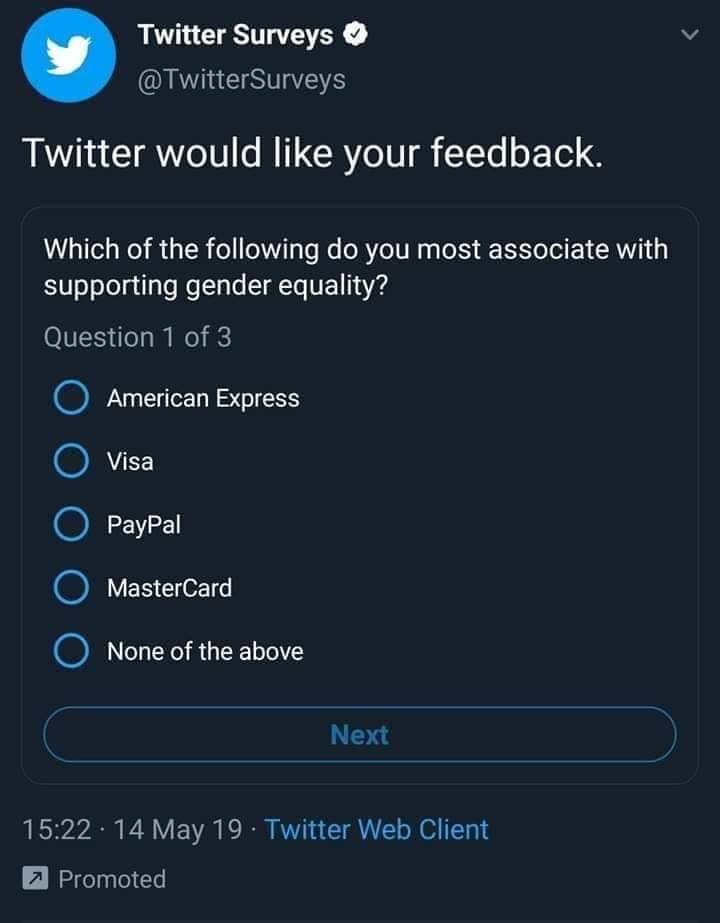This screenshot has height=923, width=720.
Task: Choose the PayPal radio option
Action: click(x=69, y=525)
